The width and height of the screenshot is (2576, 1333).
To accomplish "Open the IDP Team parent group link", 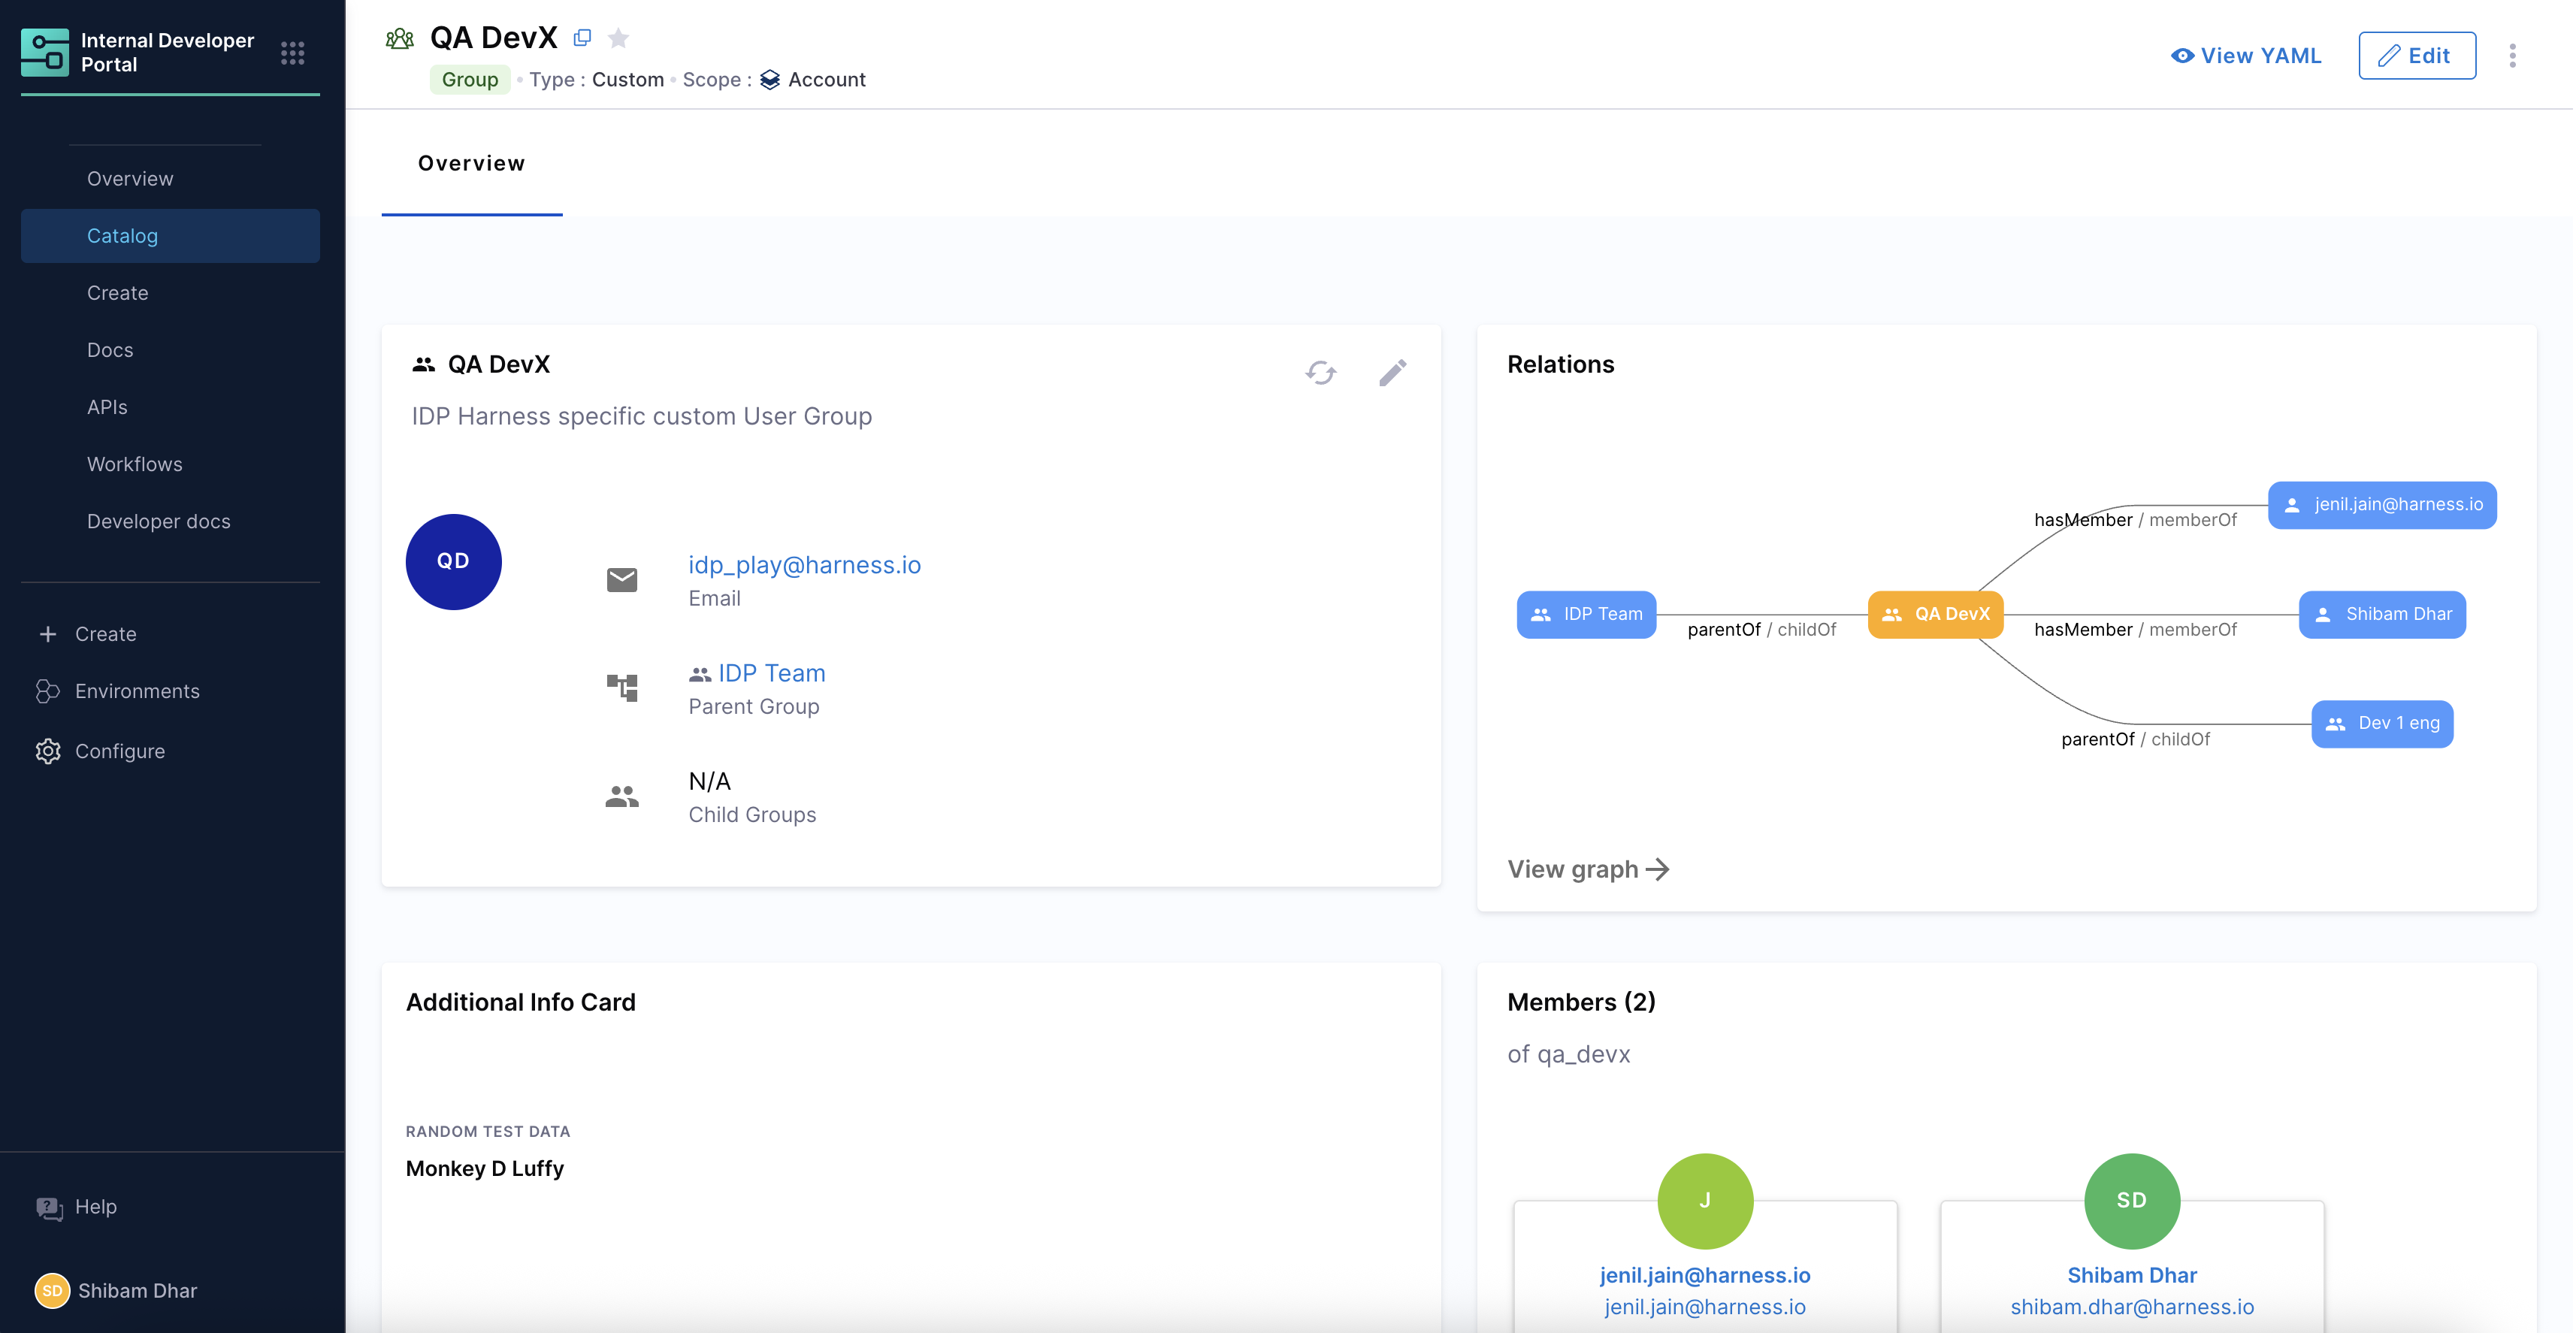I will [772, 673].
